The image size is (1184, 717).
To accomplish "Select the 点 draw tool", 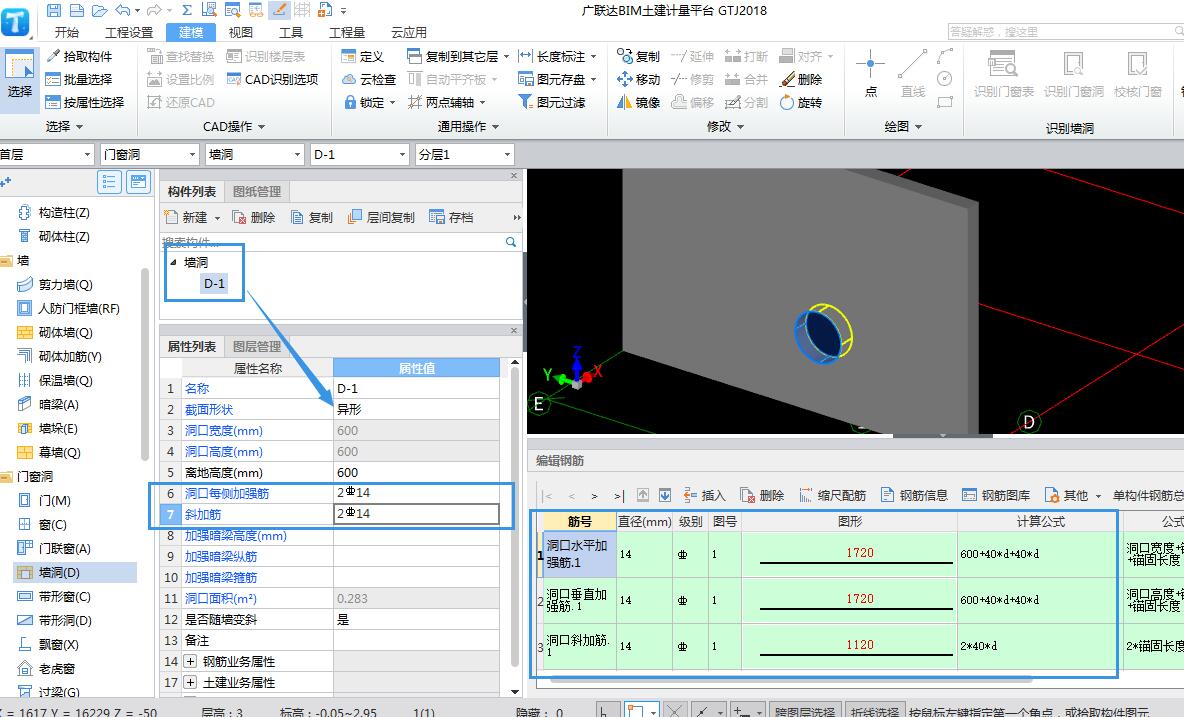I will (x=871, y=74).
